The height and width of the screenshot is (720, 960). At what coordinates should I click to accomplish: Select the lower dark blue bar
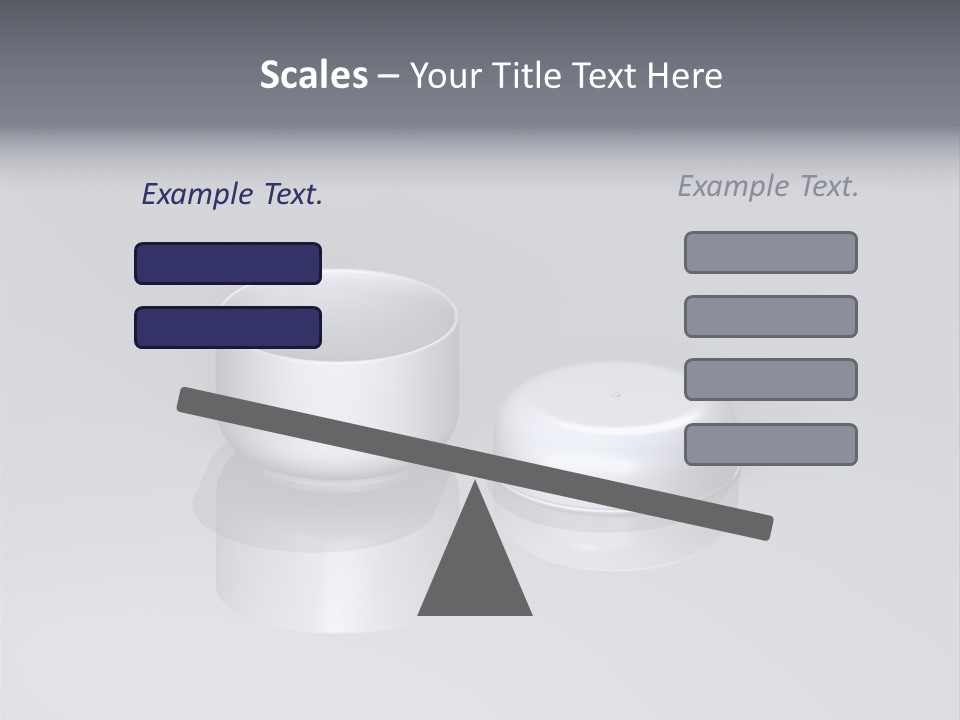[x=228, y=327]
